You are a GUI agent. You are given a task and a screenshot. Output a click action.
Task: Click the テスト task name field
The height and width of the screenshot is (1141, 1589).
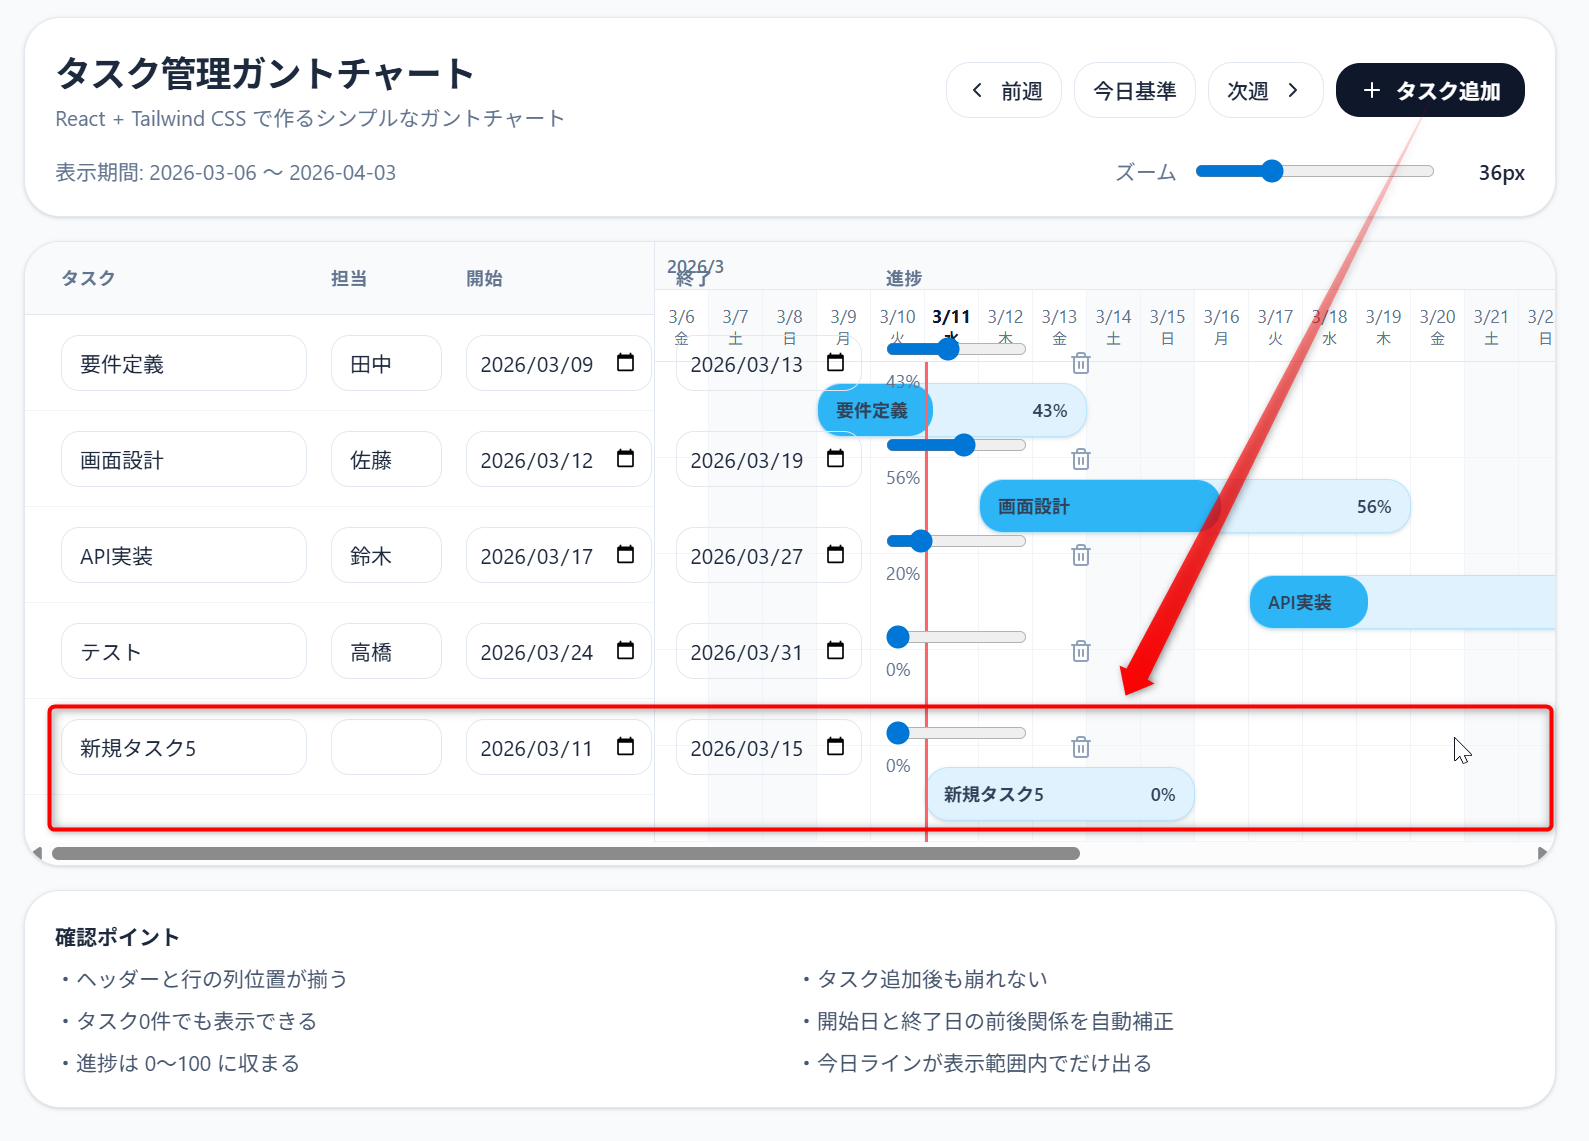184,651
